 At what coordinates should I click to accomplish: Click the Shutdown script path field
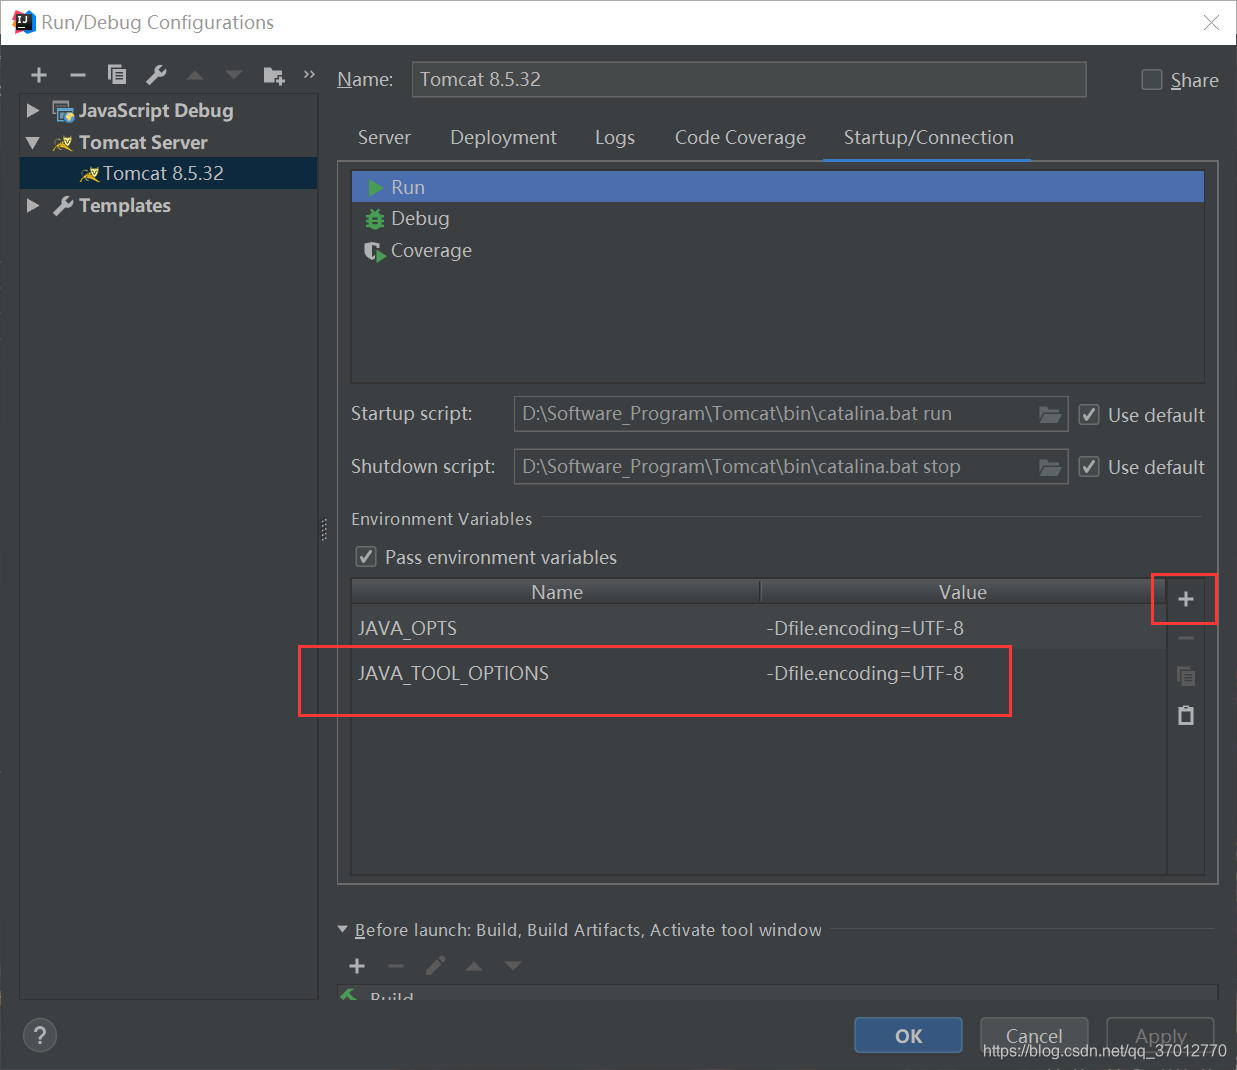[776, 467]
